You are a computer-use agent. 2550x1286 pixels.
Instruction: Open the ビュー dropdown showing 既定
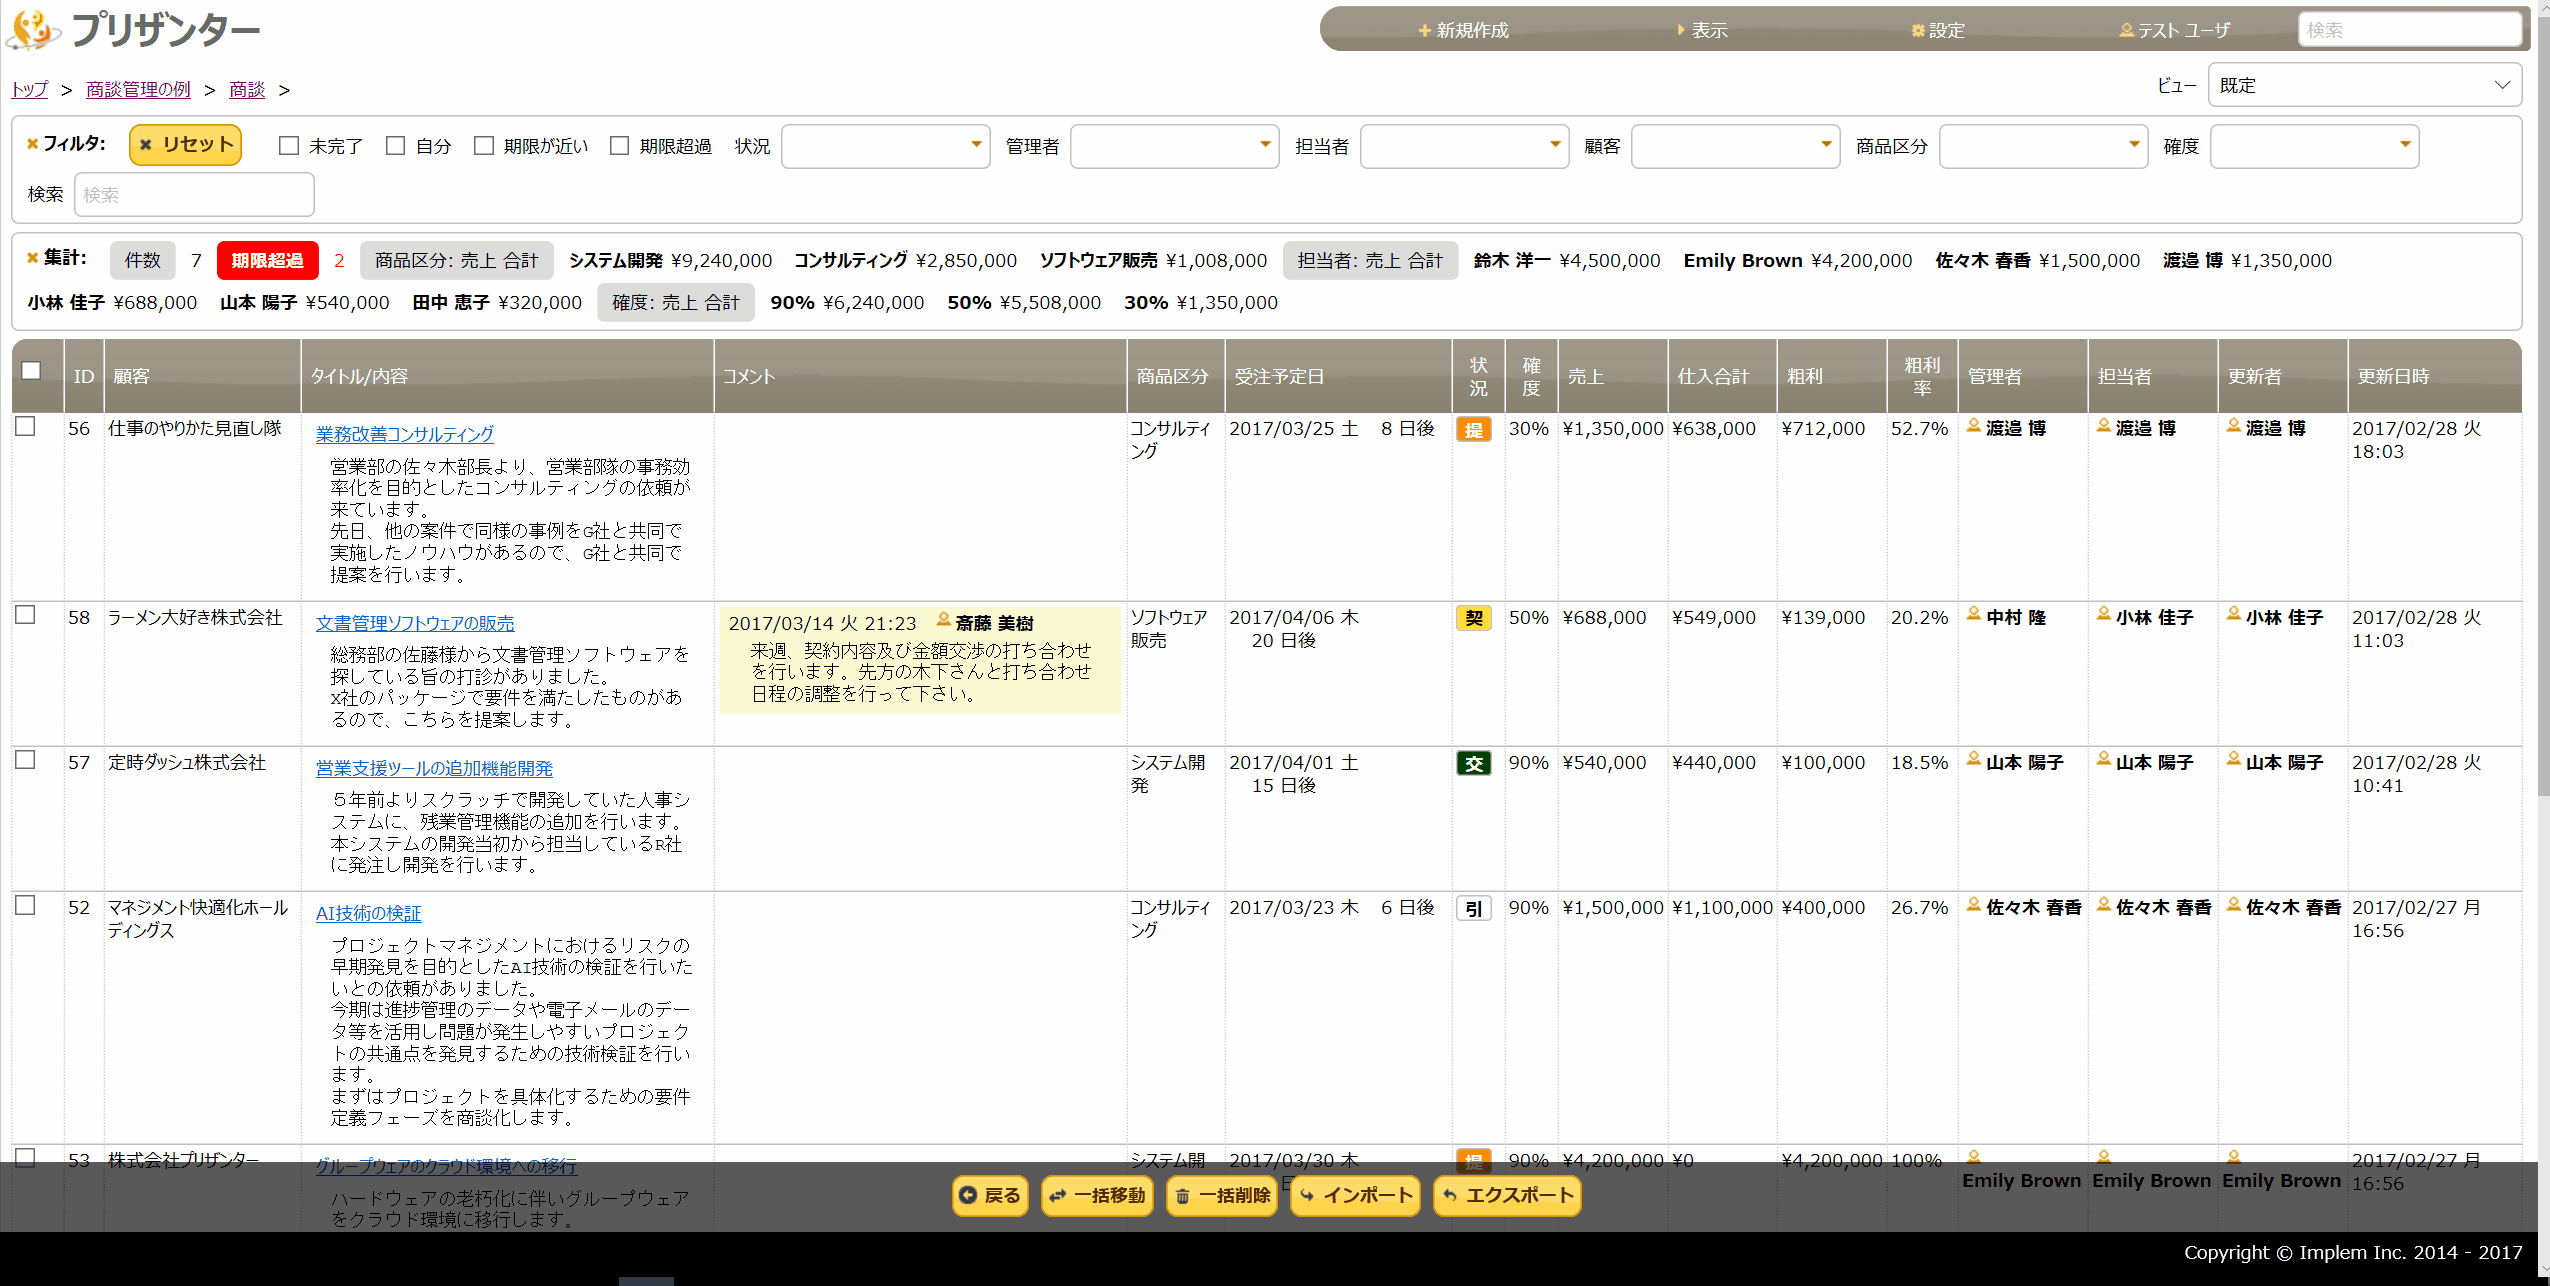pos(2364,86)
